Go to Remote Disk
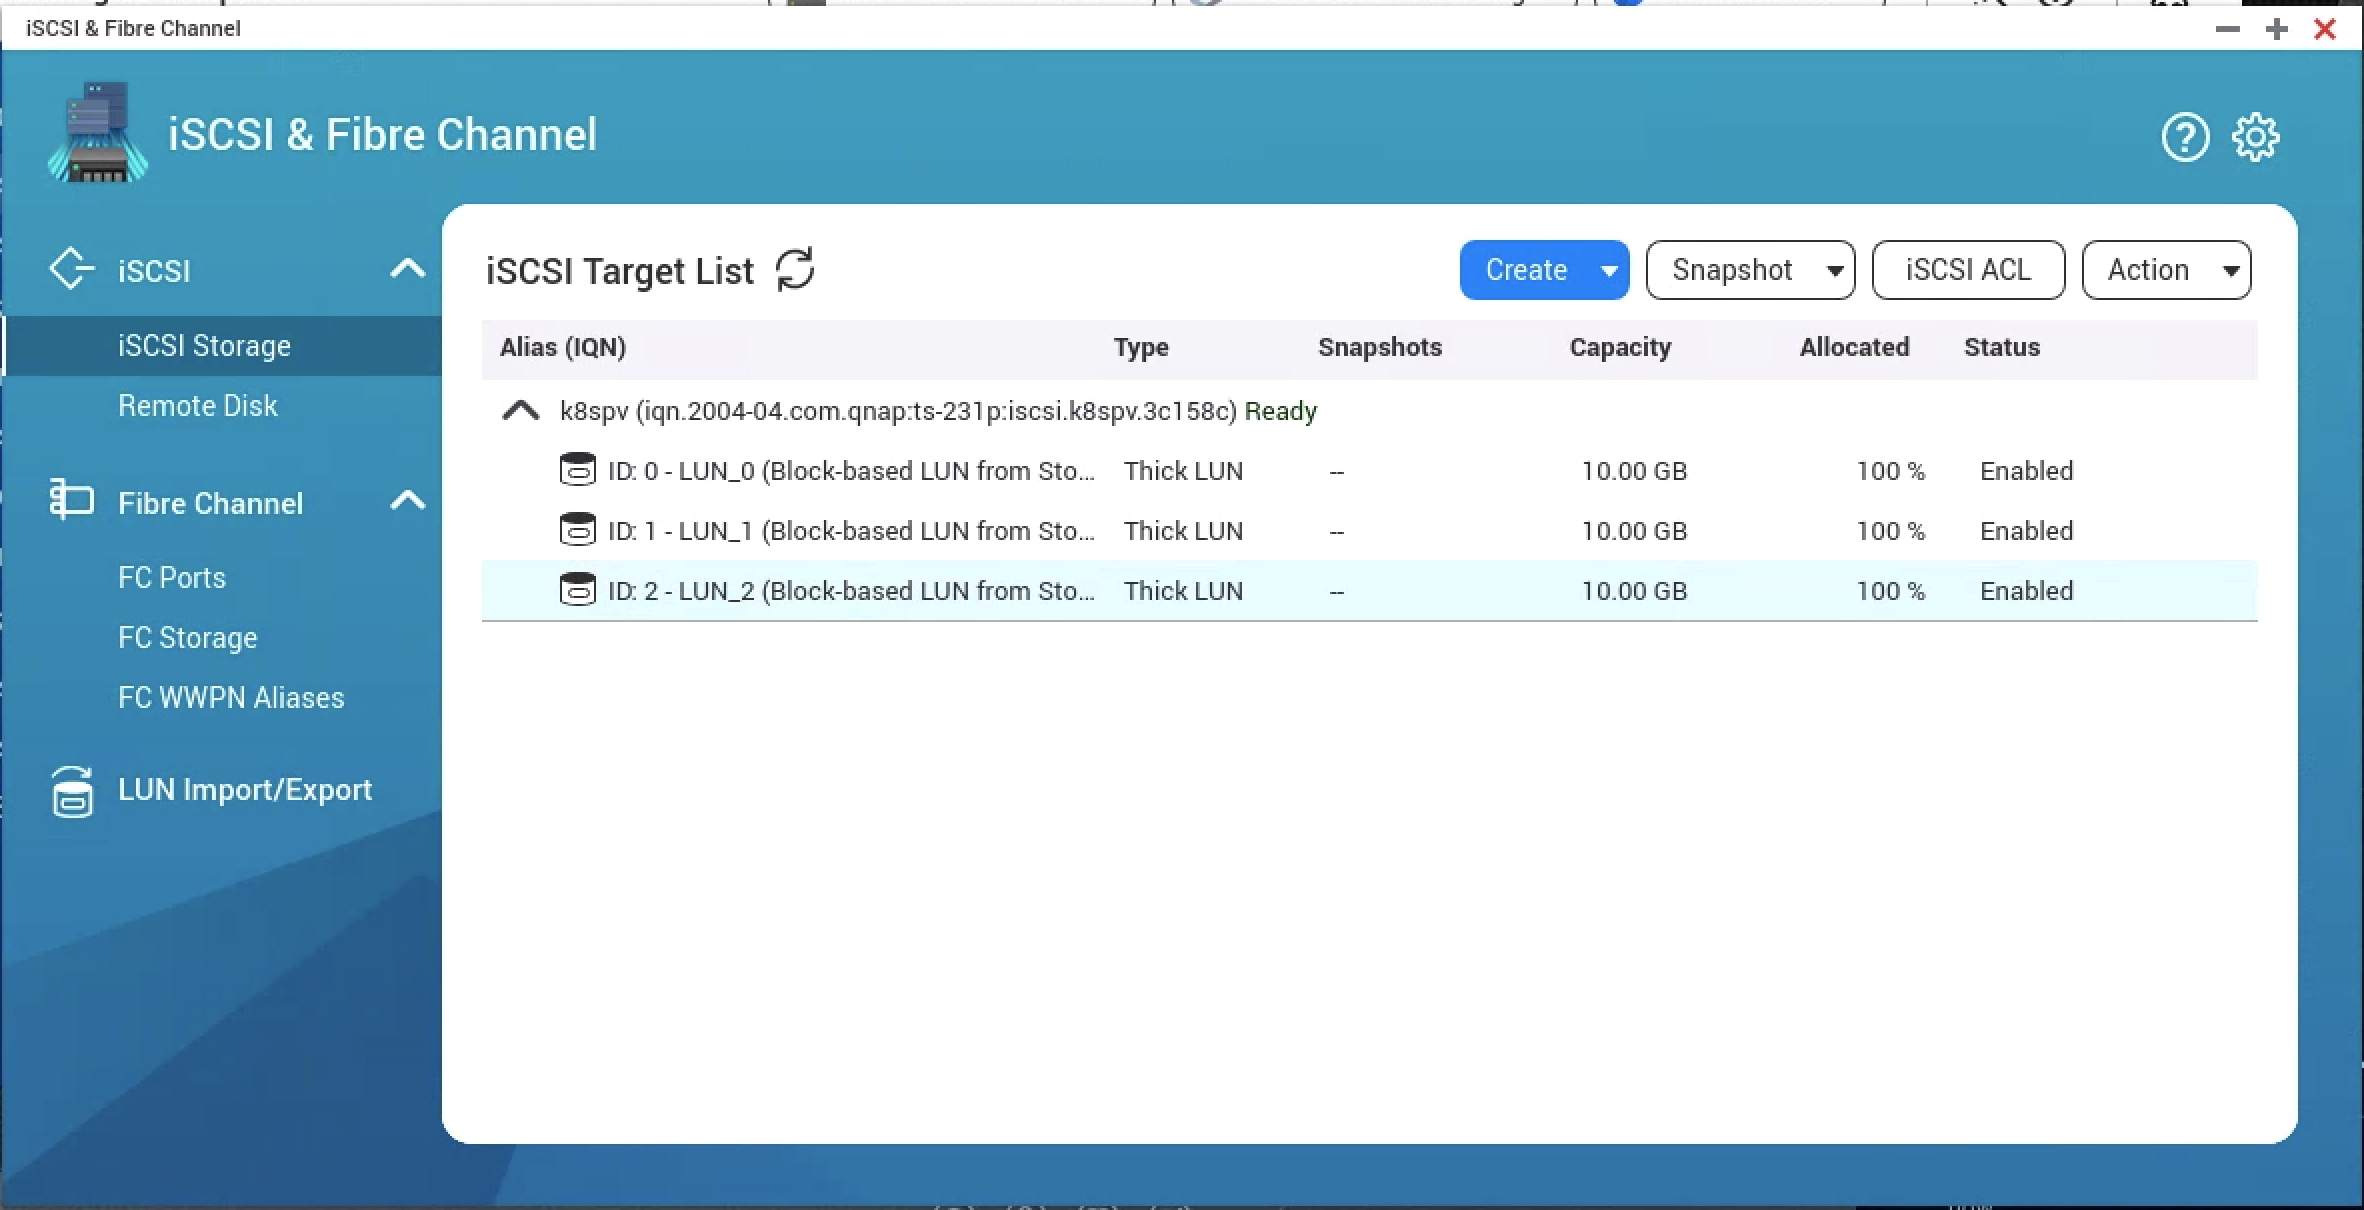 click(198, 406)
